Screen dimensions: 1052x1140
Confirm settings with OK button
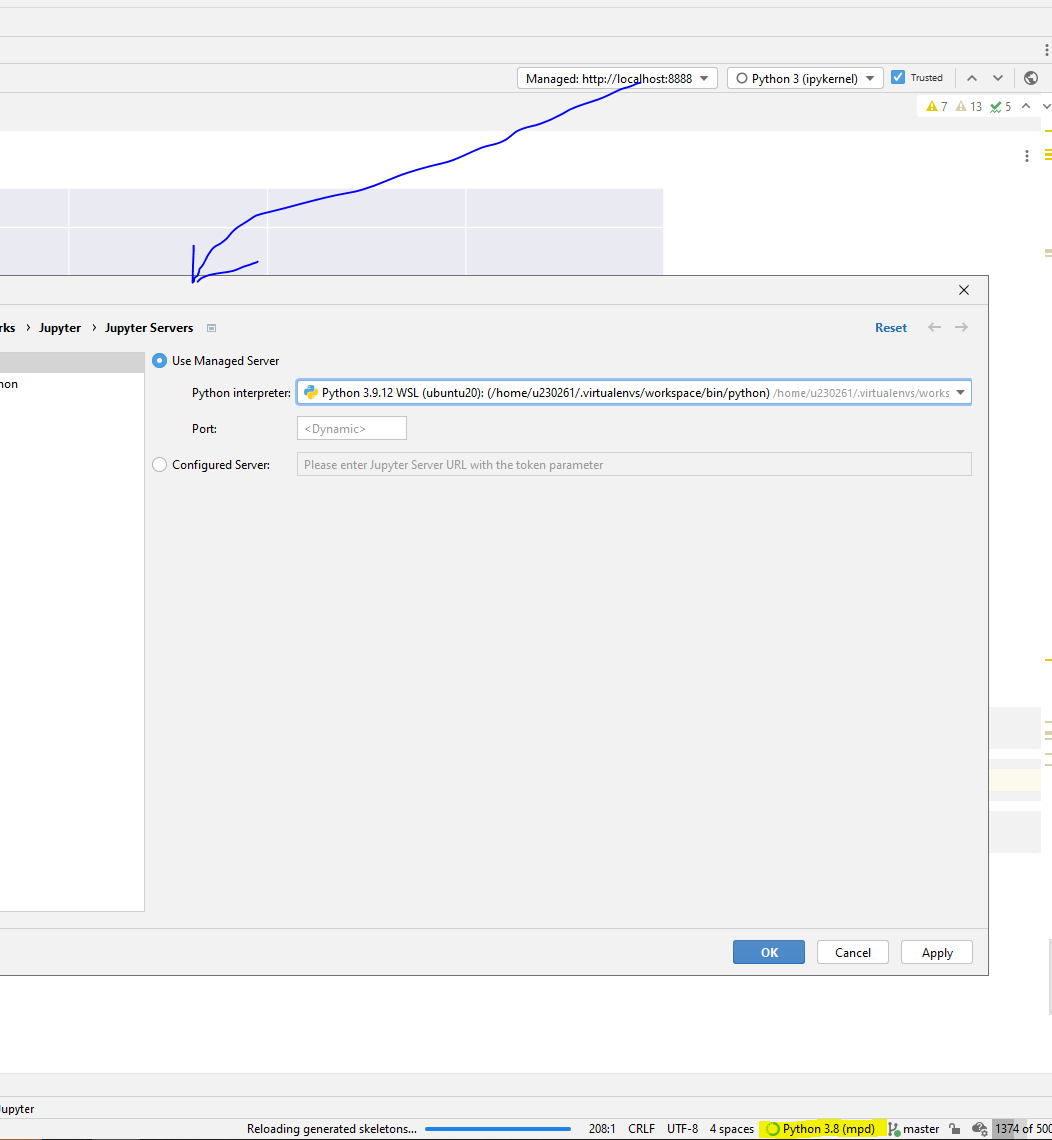tap(768, 952)
